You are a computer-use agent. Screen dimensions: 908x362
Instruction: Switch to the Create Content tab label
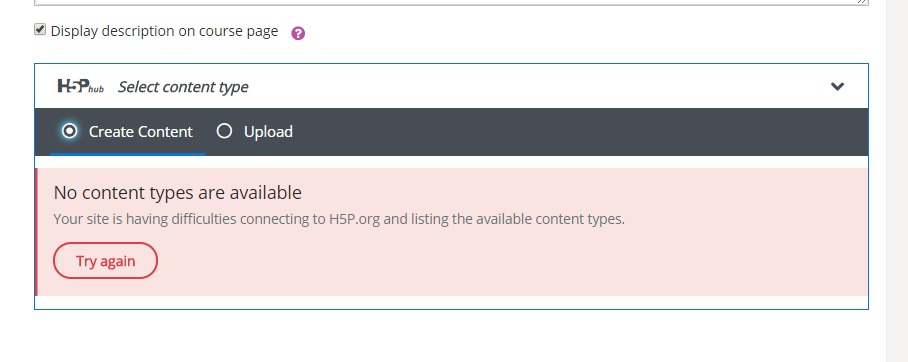(141, 132)
